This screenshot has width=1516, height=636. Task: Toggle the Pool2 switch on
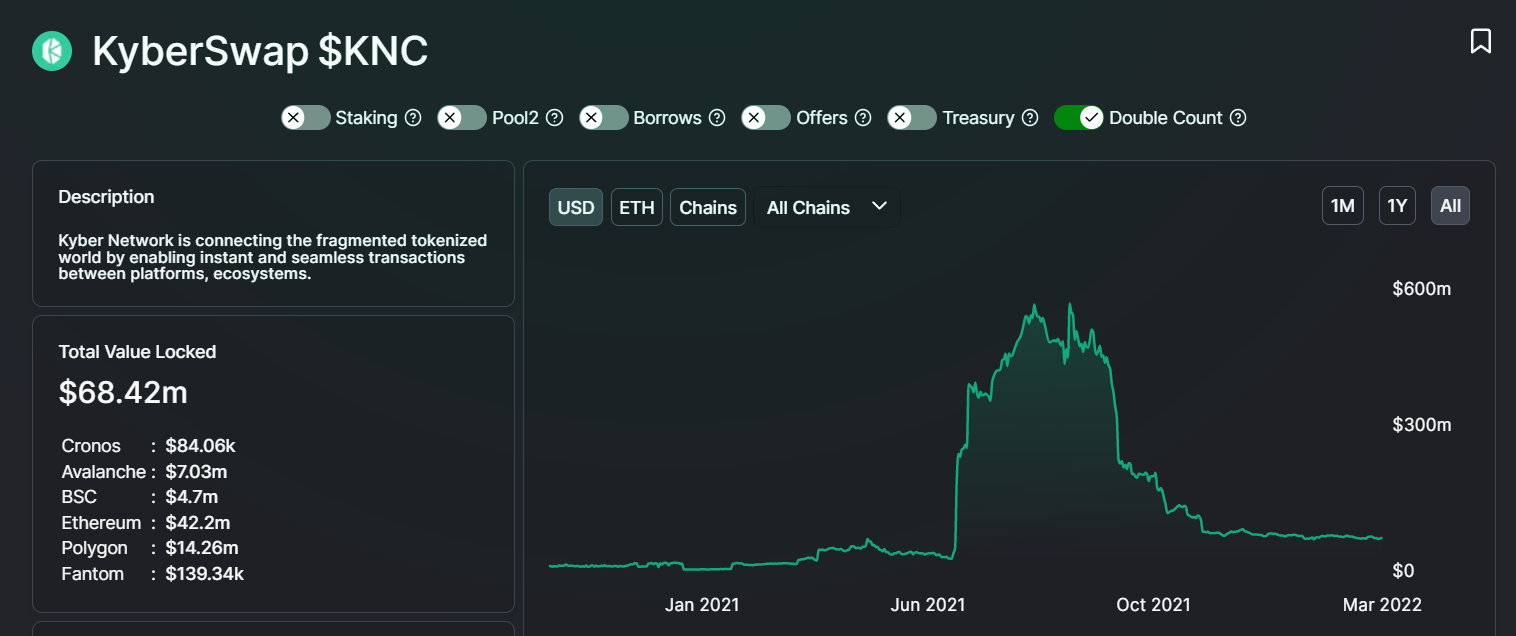click(462, 118)
